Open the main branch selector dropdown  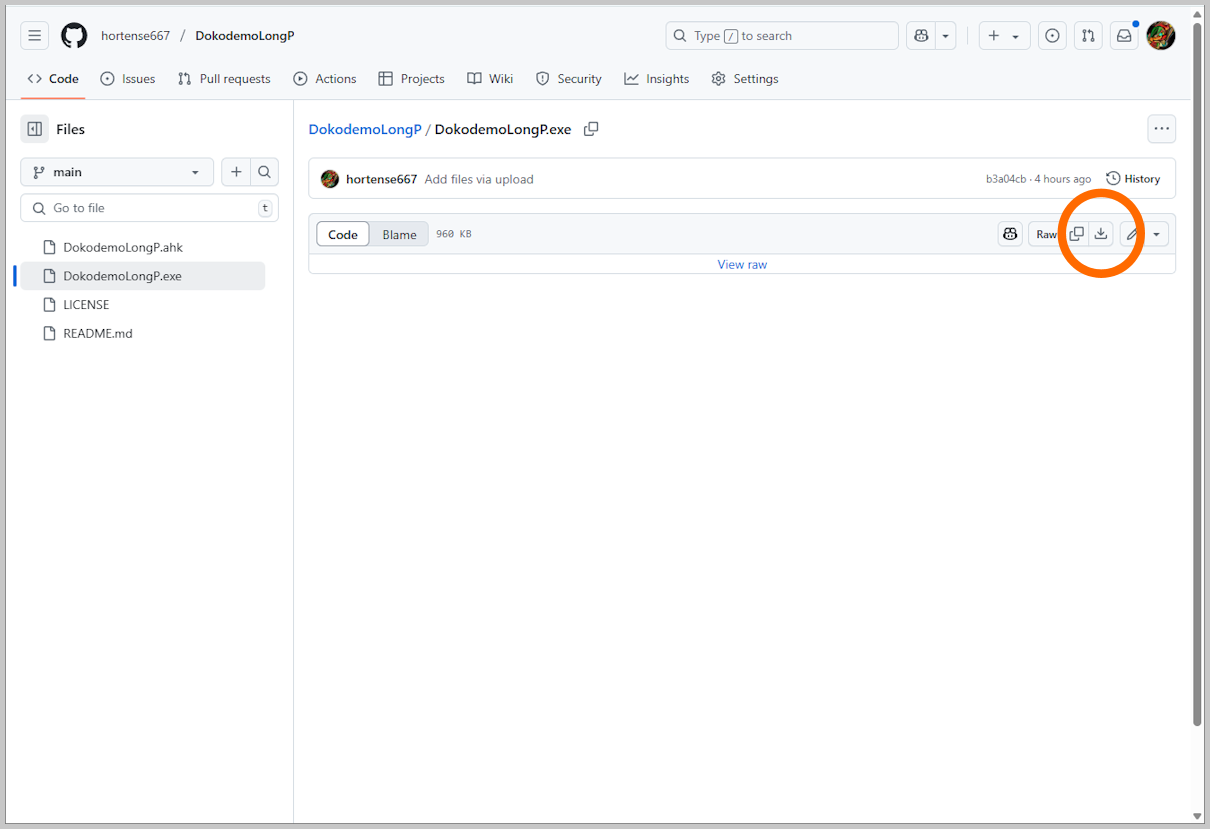point(117,172)
